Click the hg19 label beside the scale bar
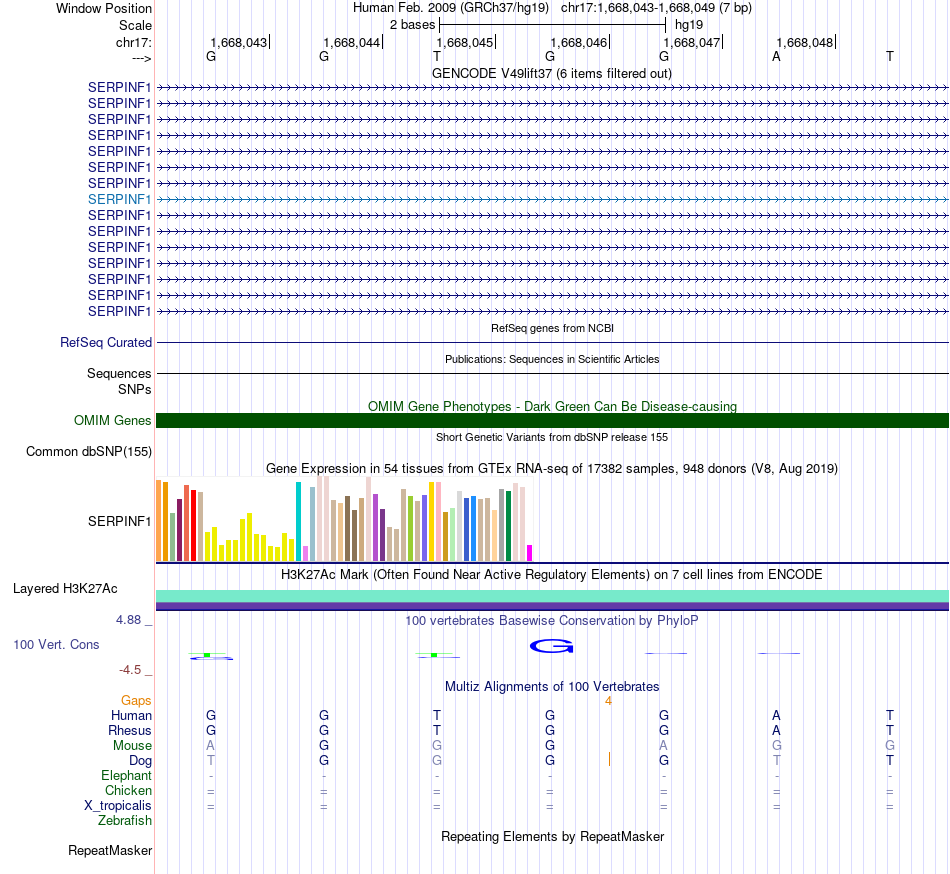Screen dimensions: 950x874 (x=689, y=25)
